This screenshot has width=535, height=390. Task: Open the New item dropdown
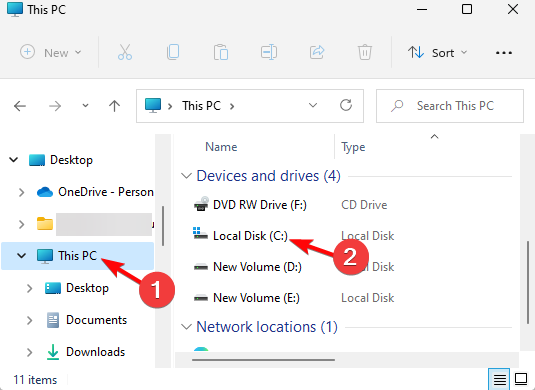[51, 53]
